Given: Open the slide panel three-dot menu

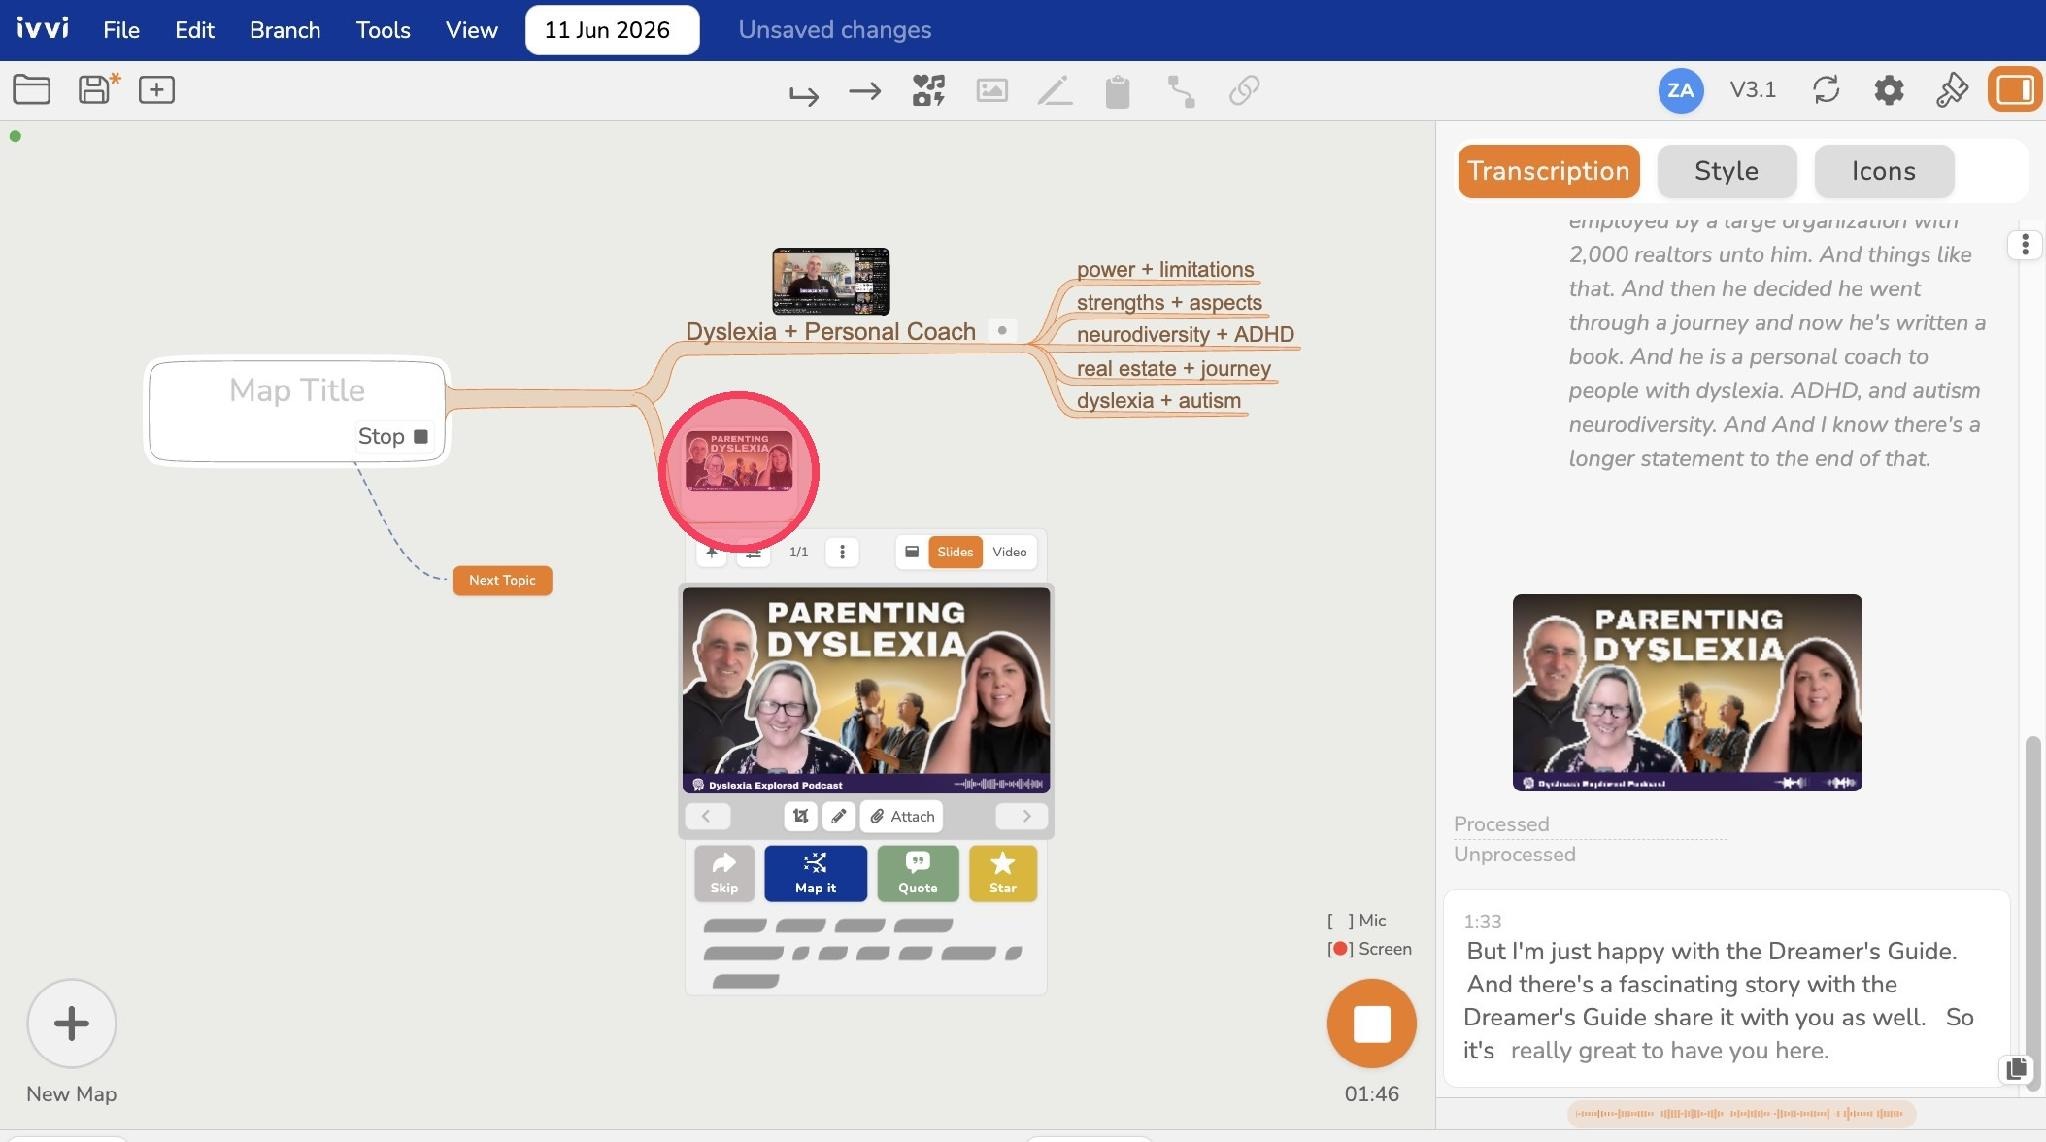Looking at the screenshot, I should coord(842,552).
